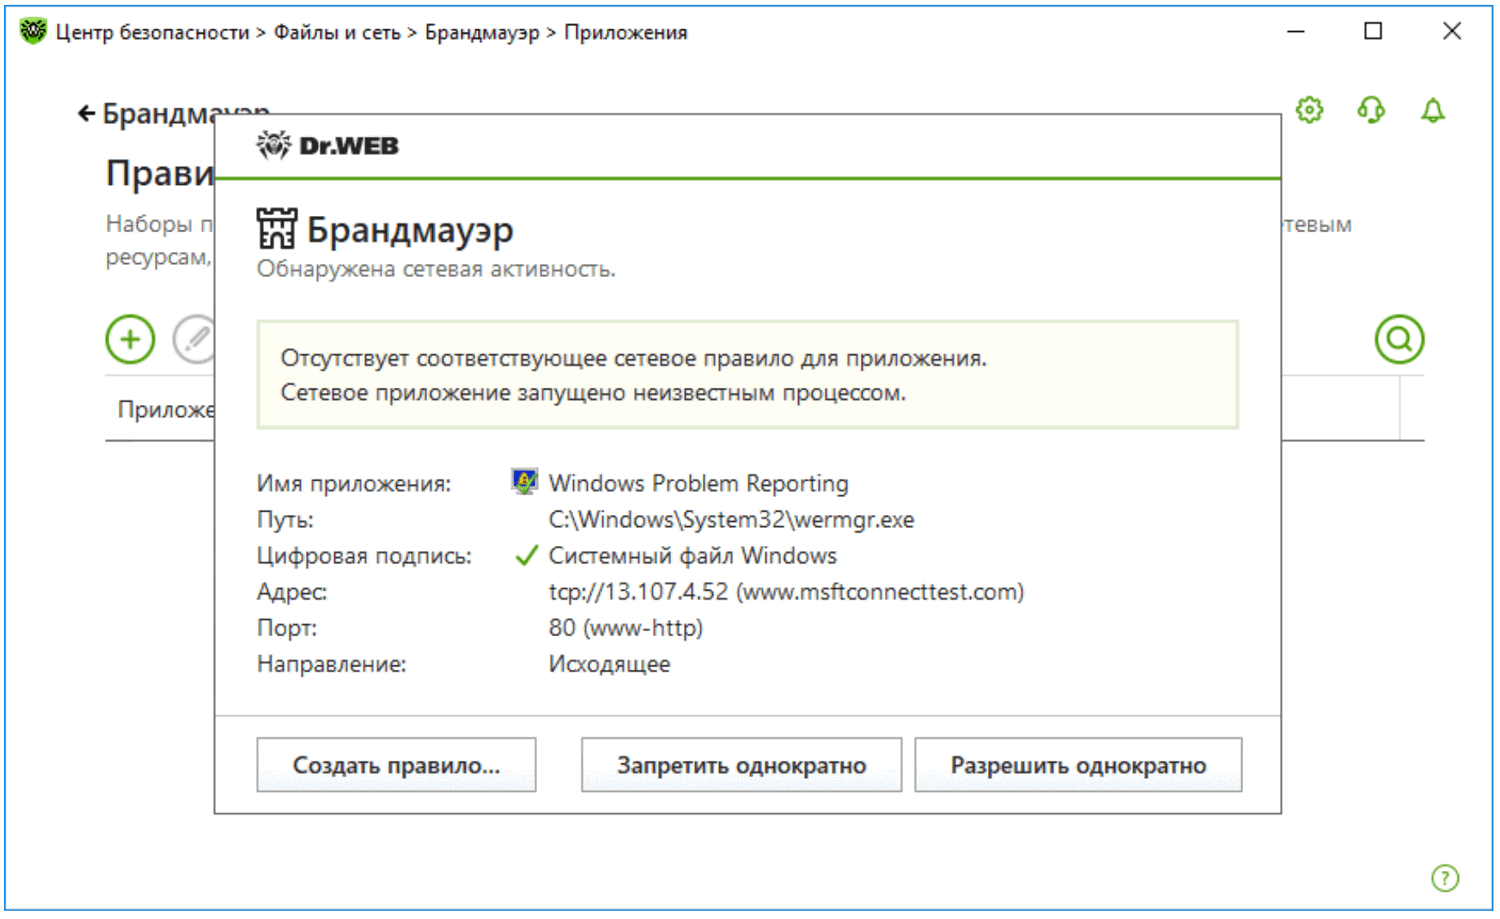This screenshot has width=1500, height=919.
Task: Open help via the question mark icon
Action: coord(1445,878)
